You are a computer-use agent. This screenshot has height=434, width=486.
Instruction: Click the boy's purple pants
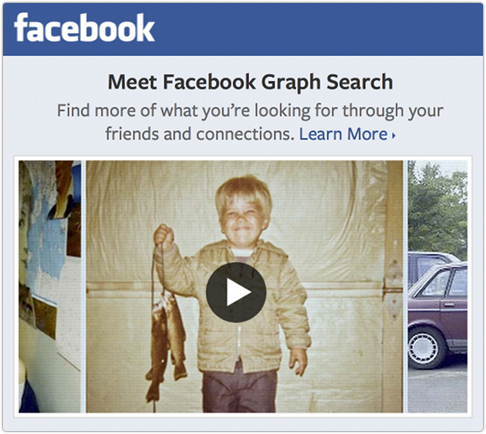click(x=239, y=390)
